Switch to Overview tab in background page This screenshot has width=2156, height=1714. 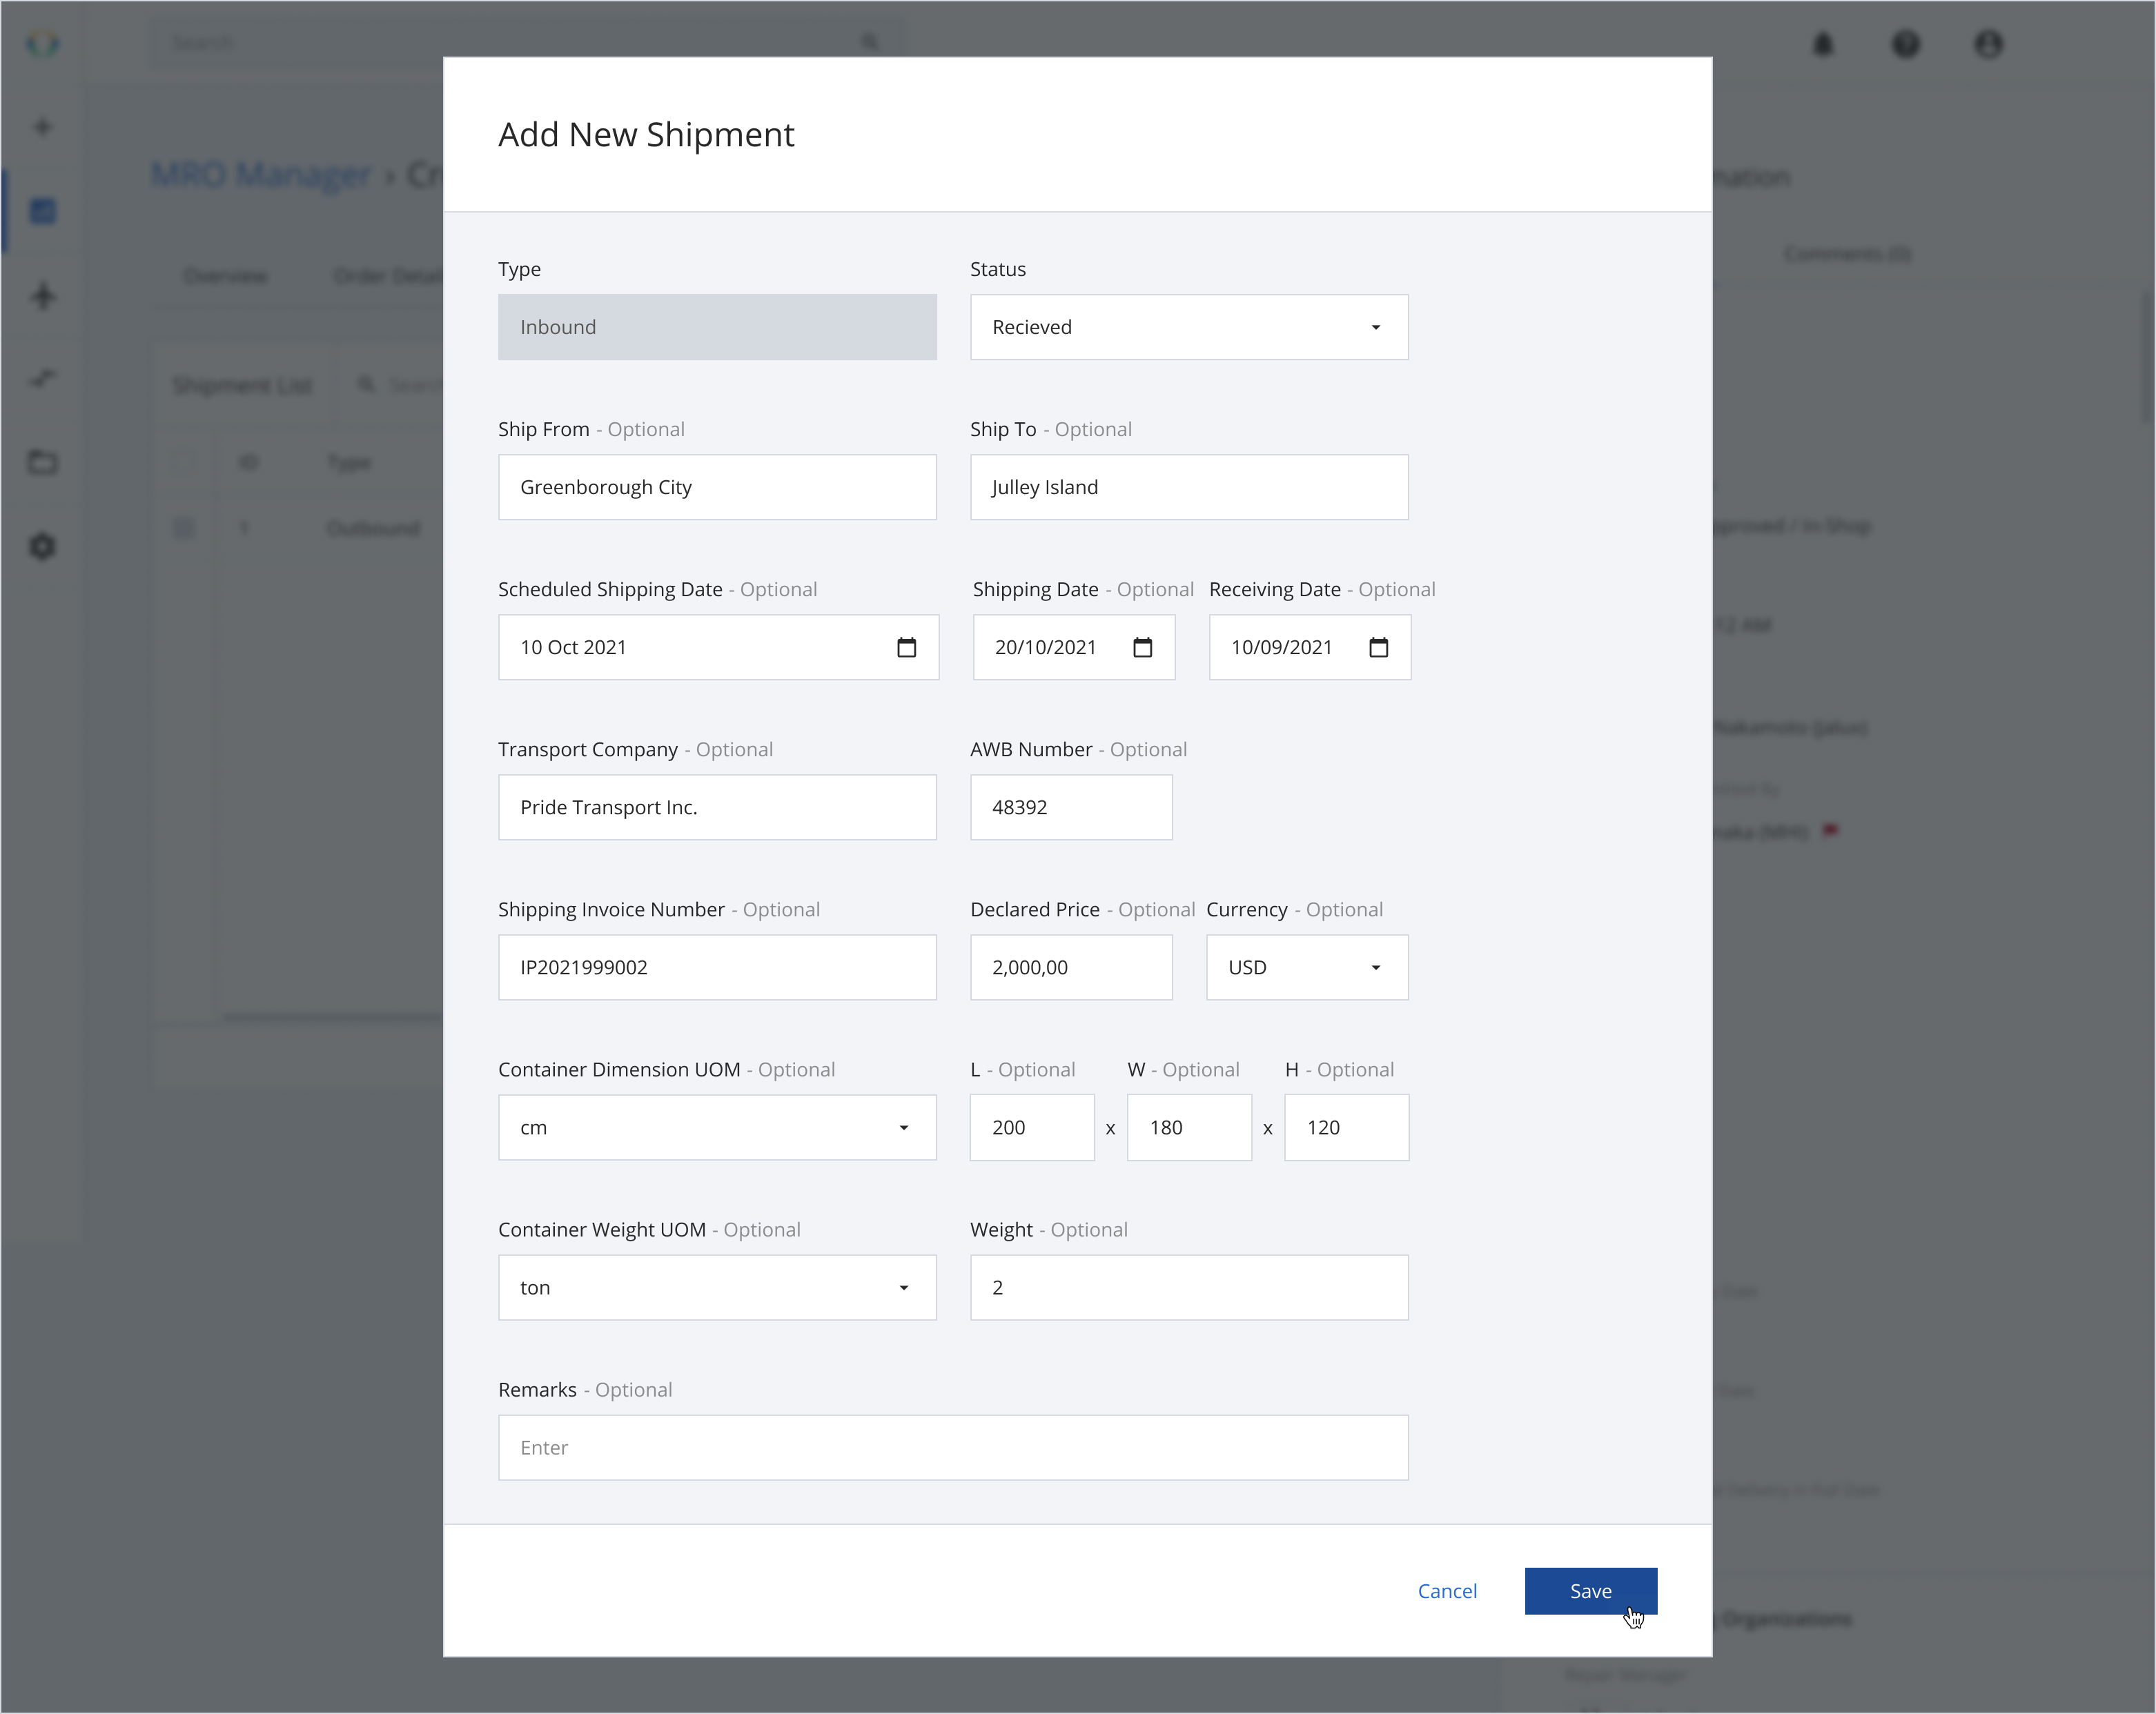pos(225,276)
